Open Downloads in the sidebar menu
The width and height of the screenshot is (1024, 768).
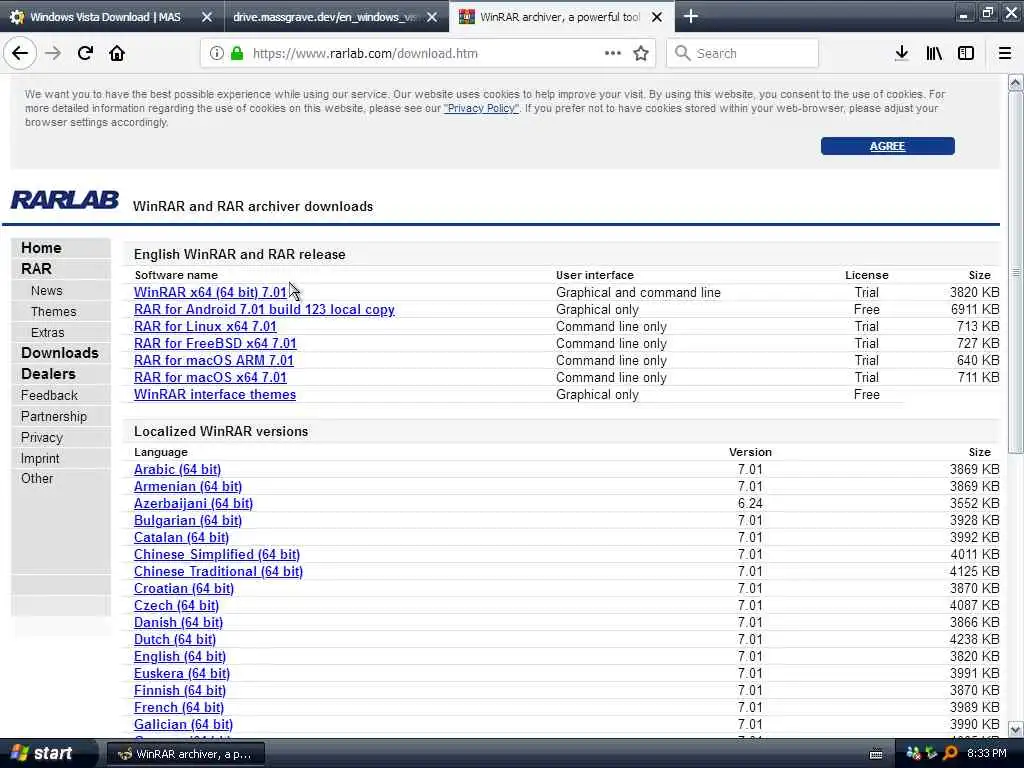pyautogui.click(x=59, y=353)
